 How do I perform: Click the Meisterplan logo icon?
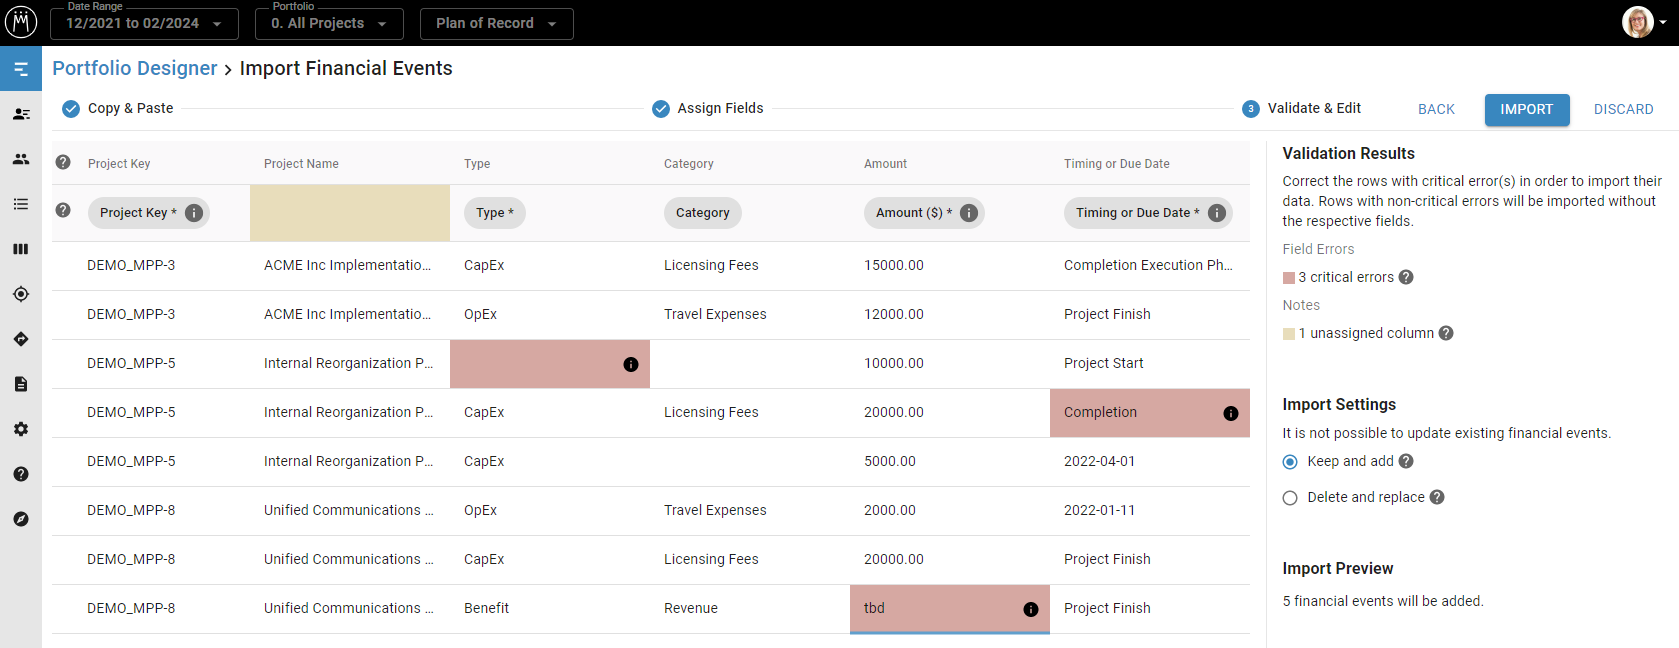click(21, 22)
